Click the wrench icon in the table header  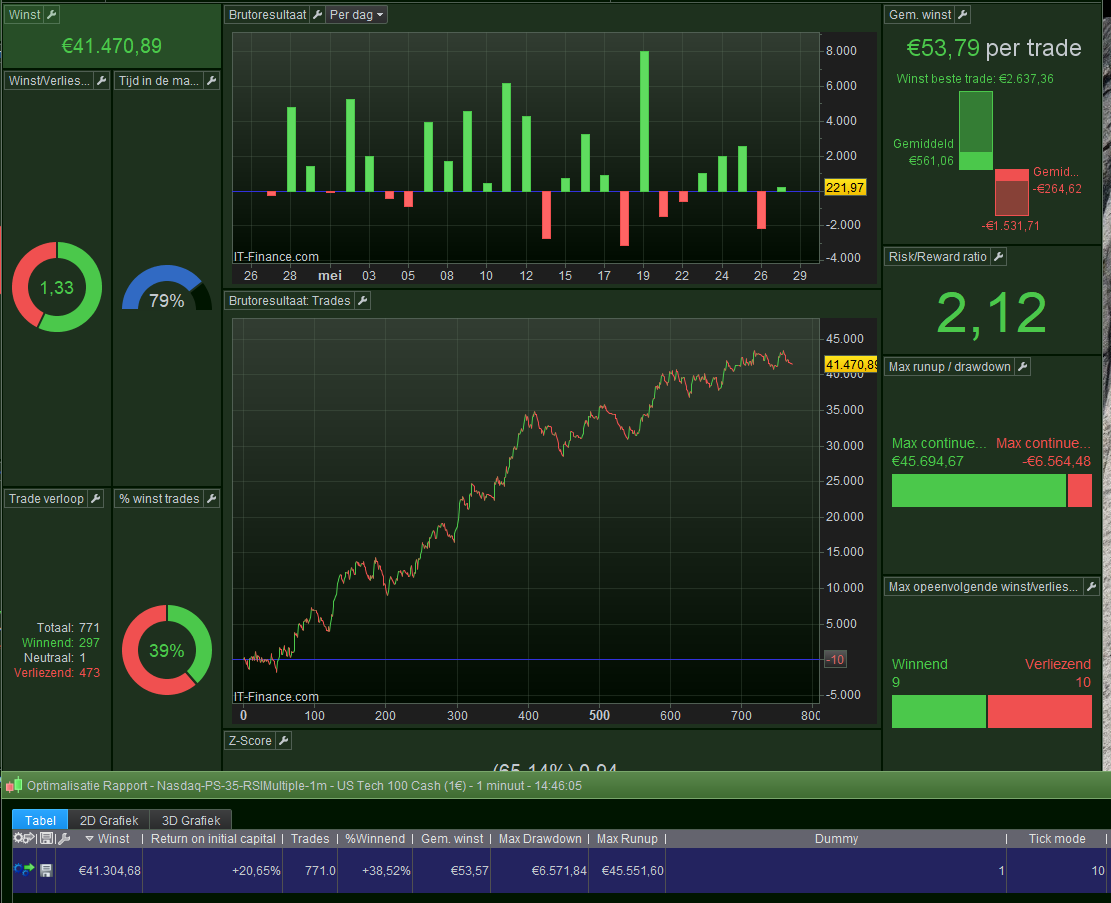pyautogui.click(x=64, y=838)
